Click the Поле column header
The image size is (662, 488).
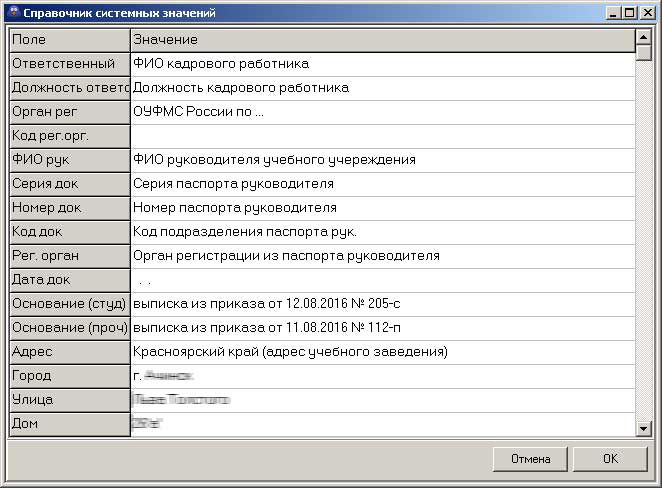click(70, 40)
